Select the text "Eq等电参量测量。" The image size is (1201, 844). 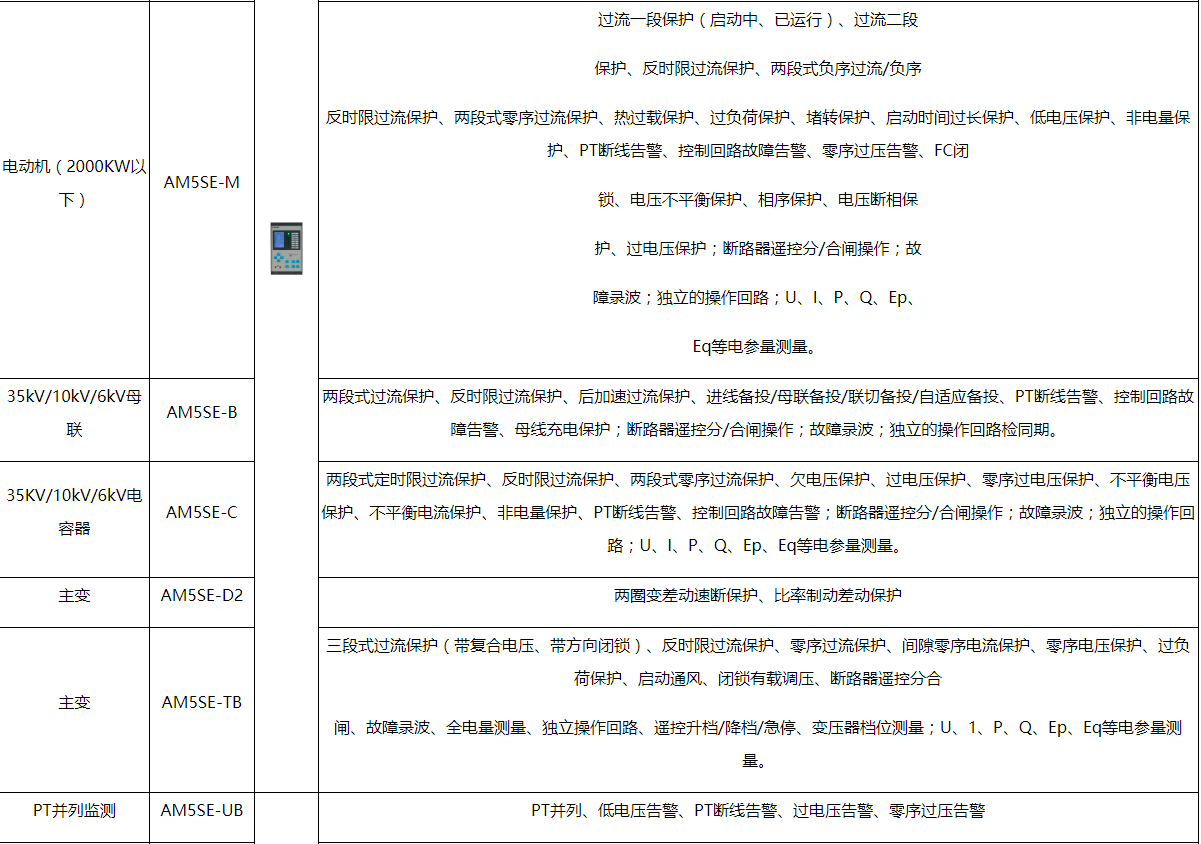point(757,346)
